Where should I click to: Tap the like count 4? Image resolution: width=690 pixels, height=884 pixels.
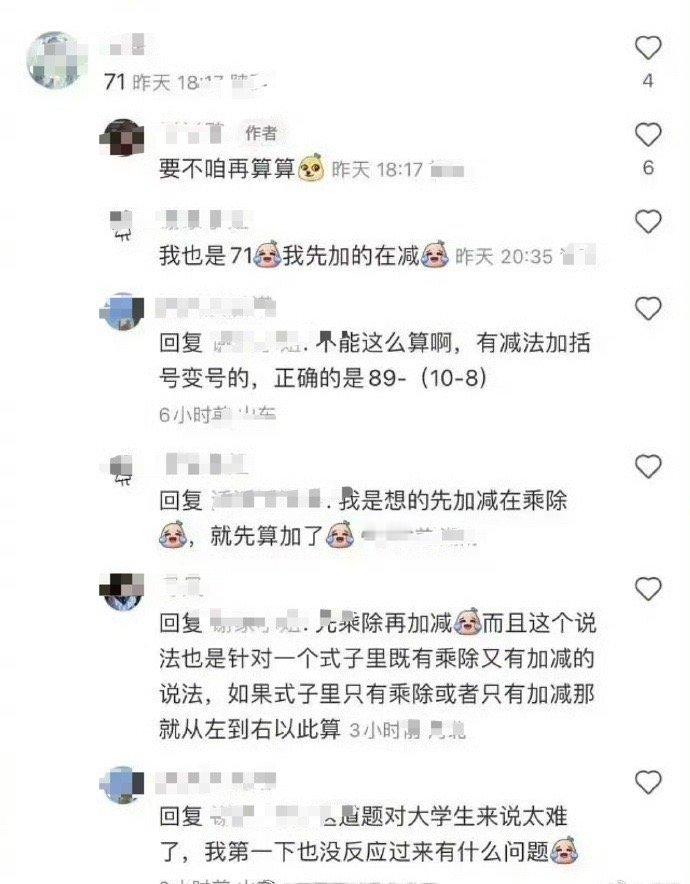[x=648, y=81]
